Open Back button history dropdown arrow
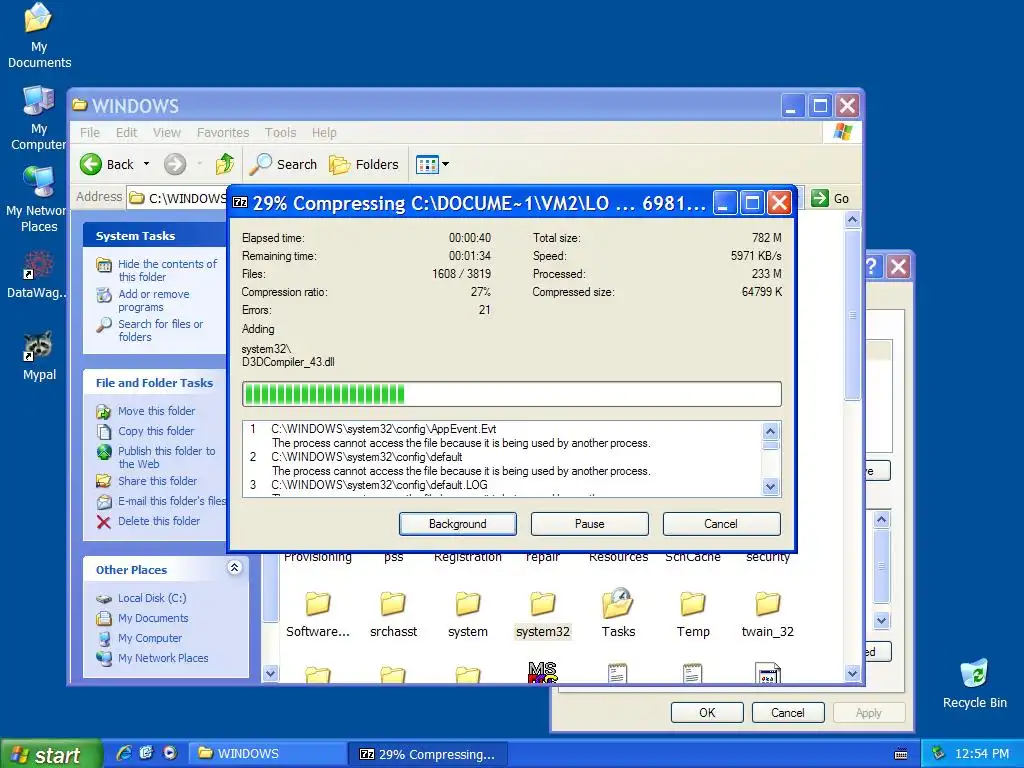Image resolution: width=1024 pixels, height=768 pixels. coord(146,164)
